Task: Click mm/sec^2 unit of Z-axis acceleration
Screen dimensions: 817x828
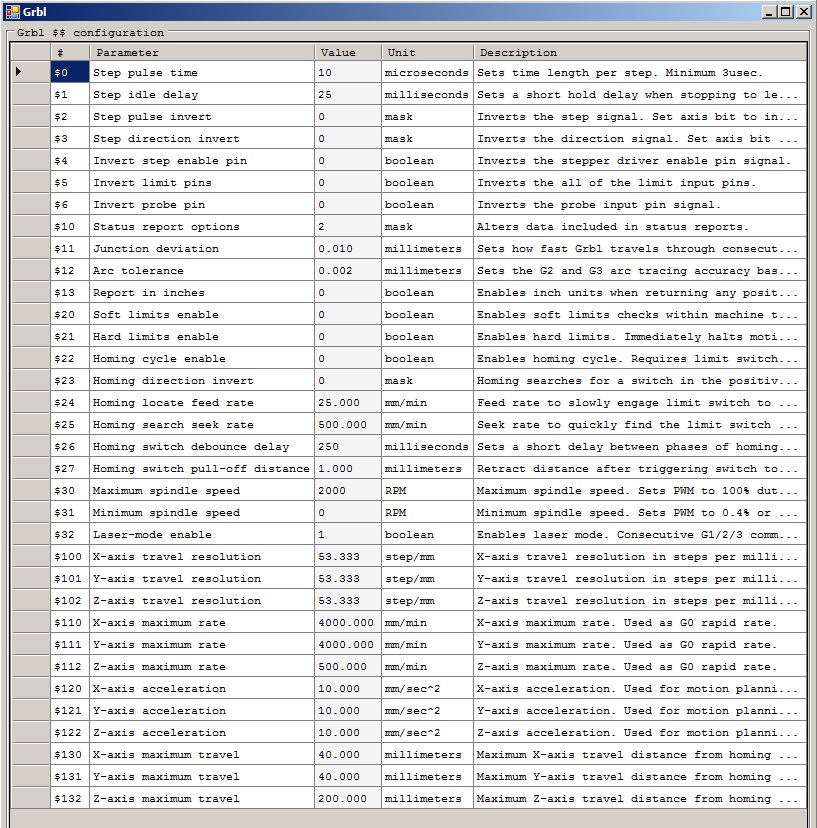Action: coord(428,733)
